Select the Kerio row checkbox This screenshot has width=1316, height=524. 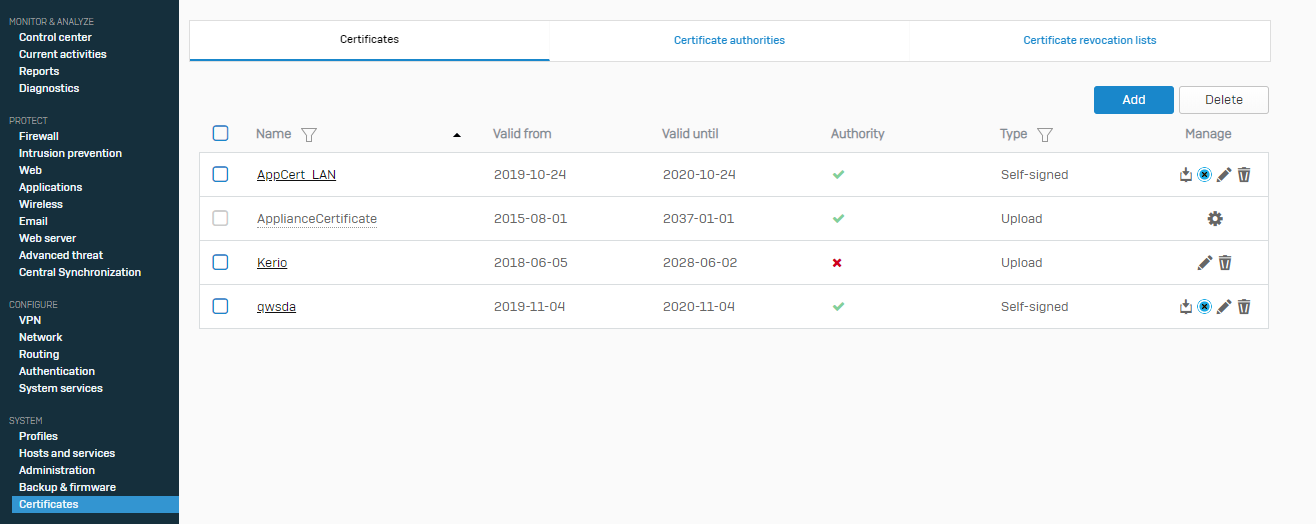pyautogui.click(x=221, y=262)
